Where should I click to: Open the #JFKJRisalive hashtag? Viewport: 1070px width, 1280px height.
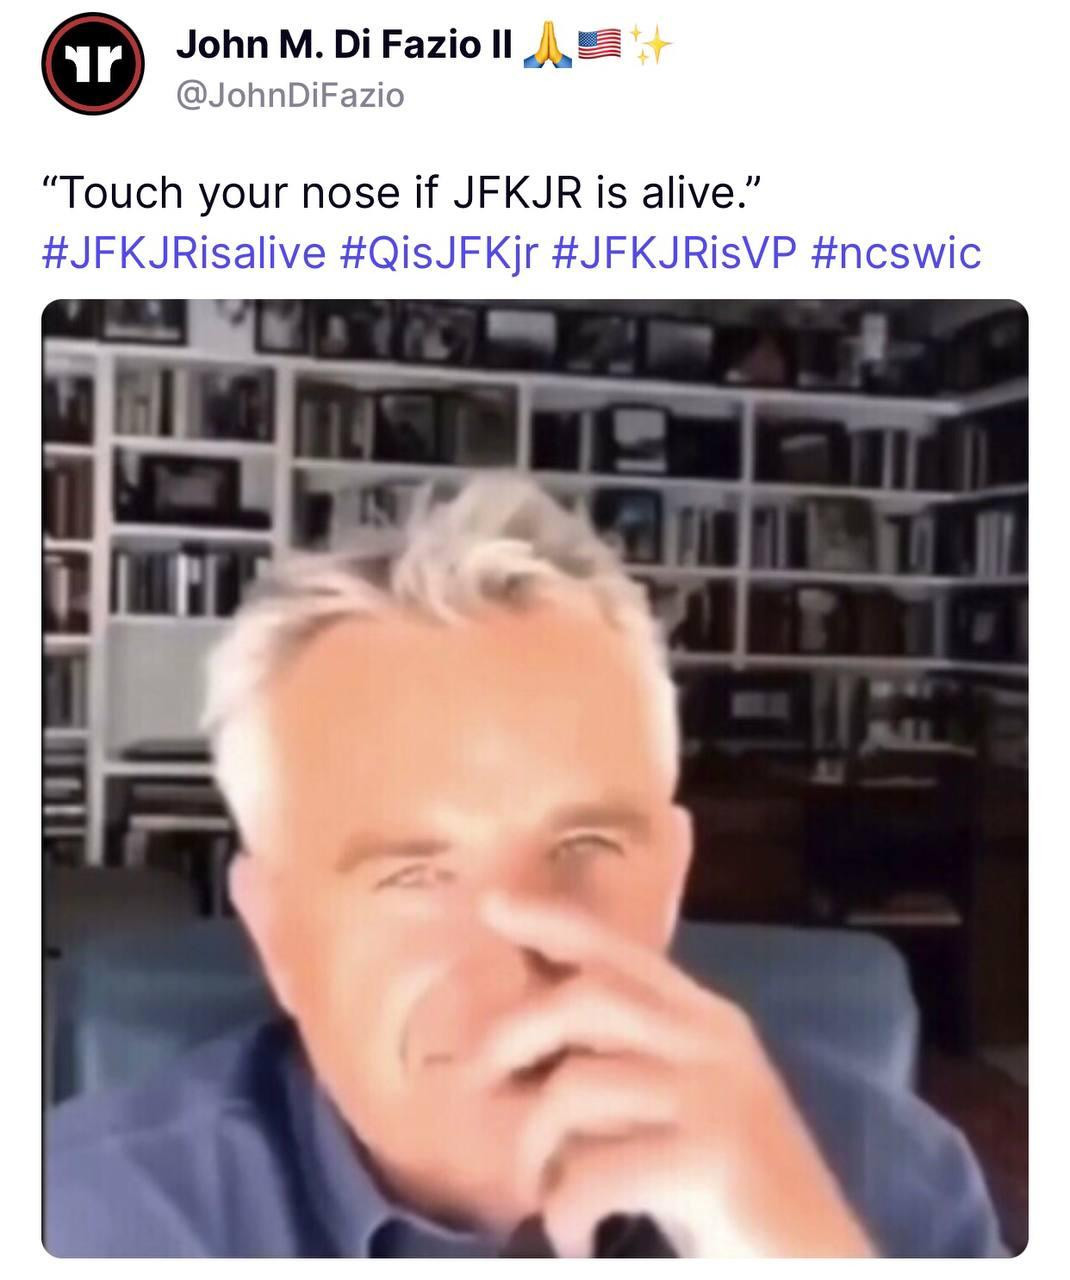pyautogui.click(x=184, y=252)
